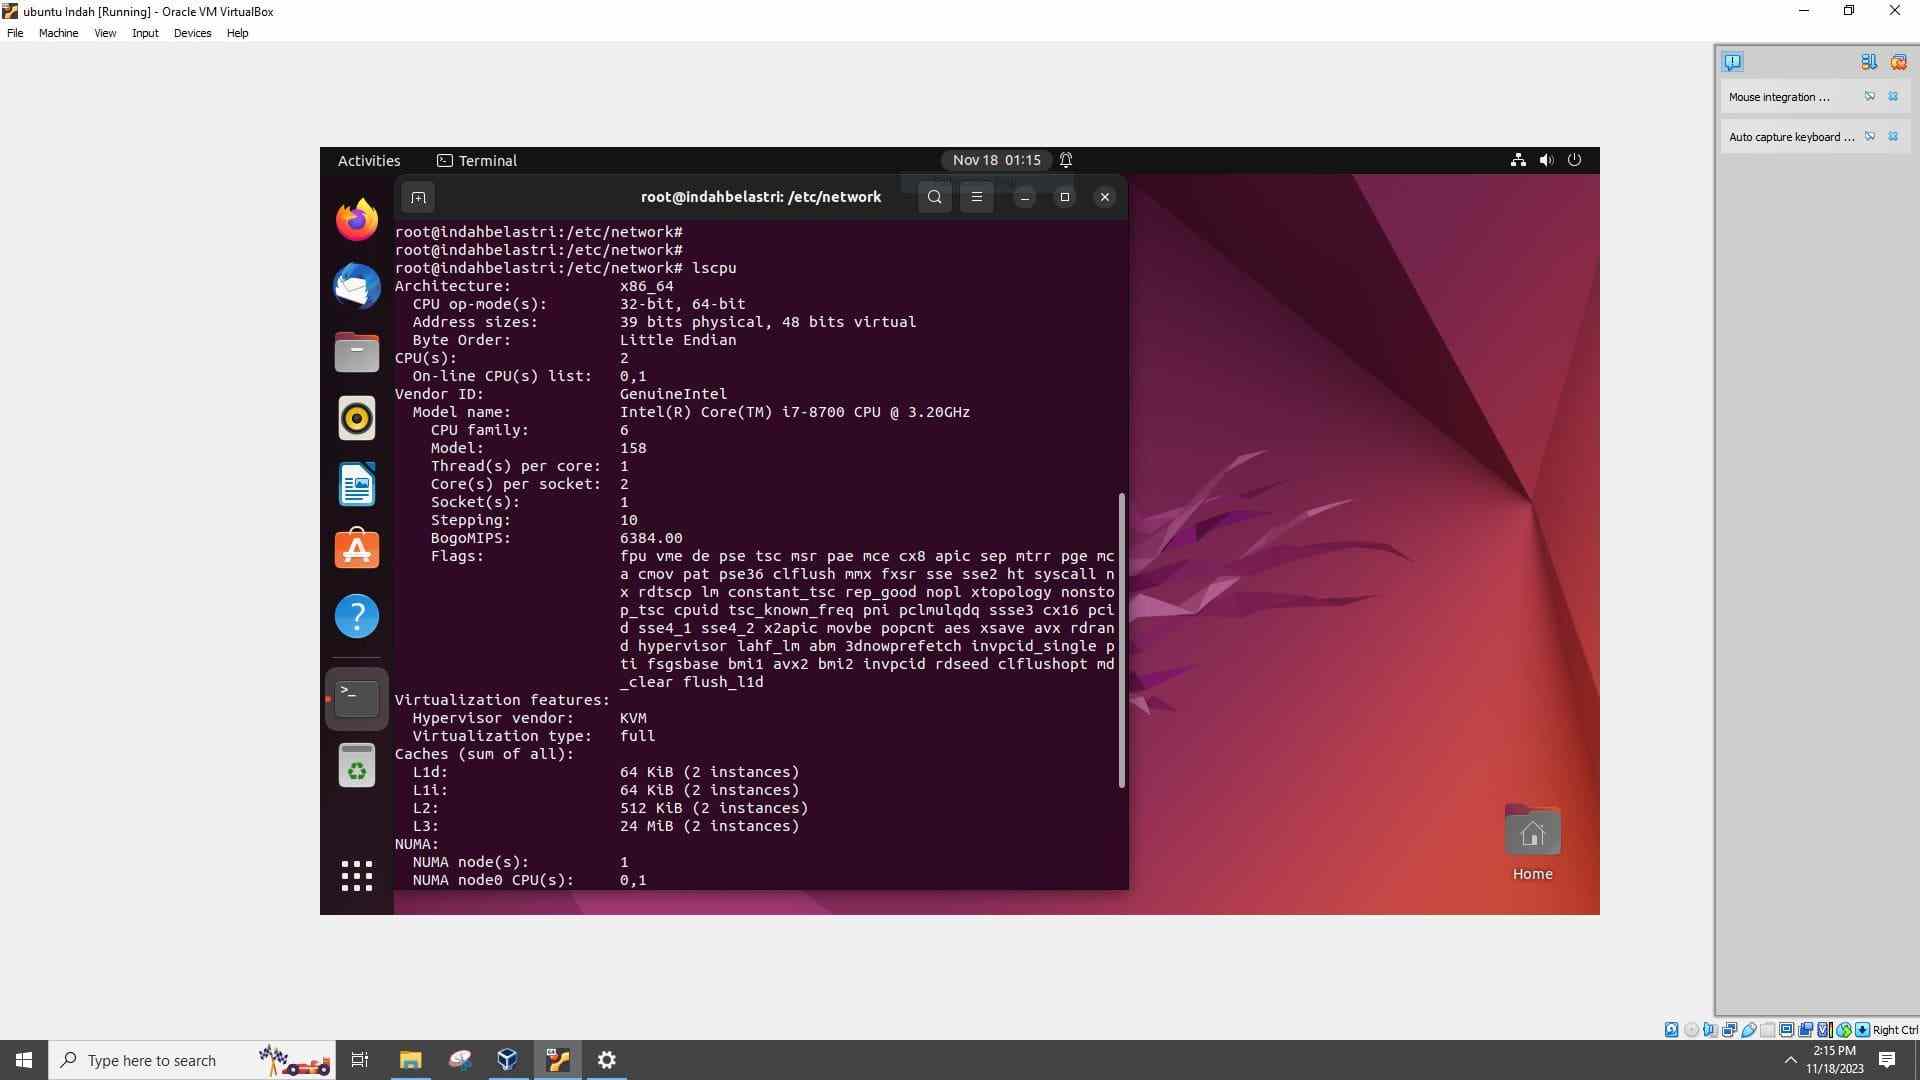Toggle the VirtualBox notification center icon
The height and width of the screenshot is (1080, 1920).
pyautogui.click(x=1733, y=62)
